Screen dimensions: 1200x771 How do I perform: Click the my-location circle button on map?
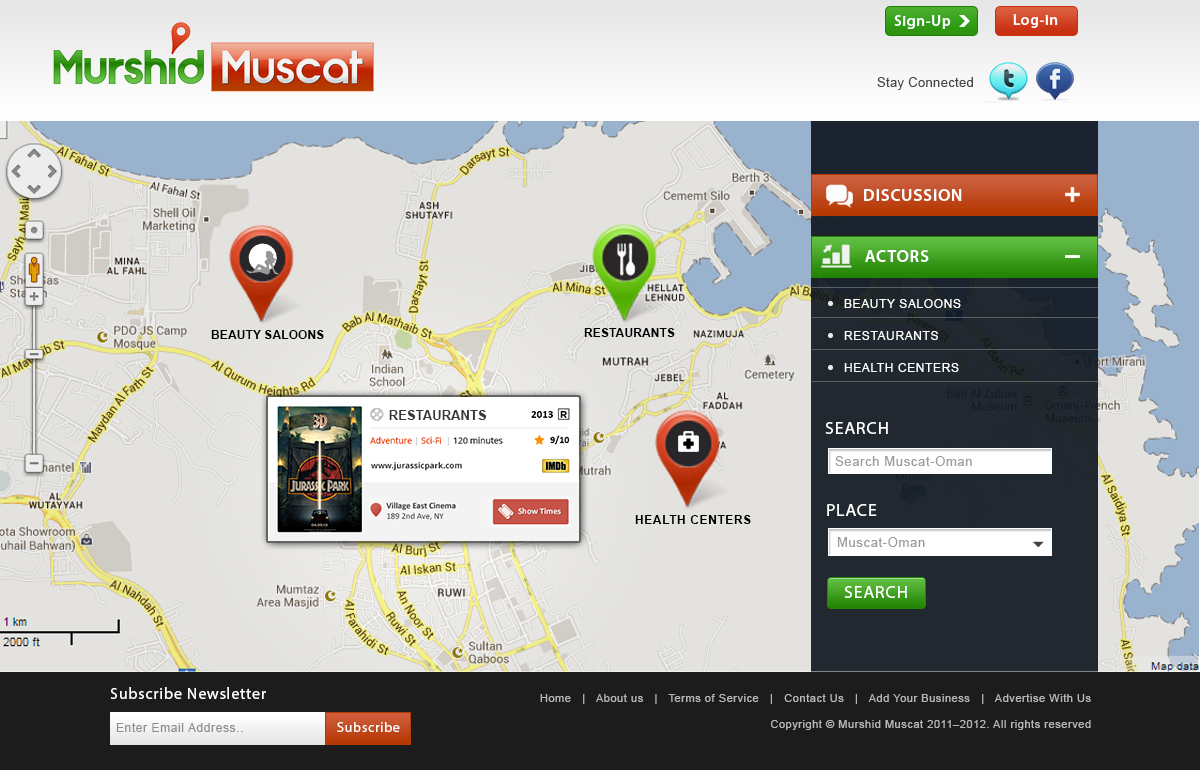34,230
